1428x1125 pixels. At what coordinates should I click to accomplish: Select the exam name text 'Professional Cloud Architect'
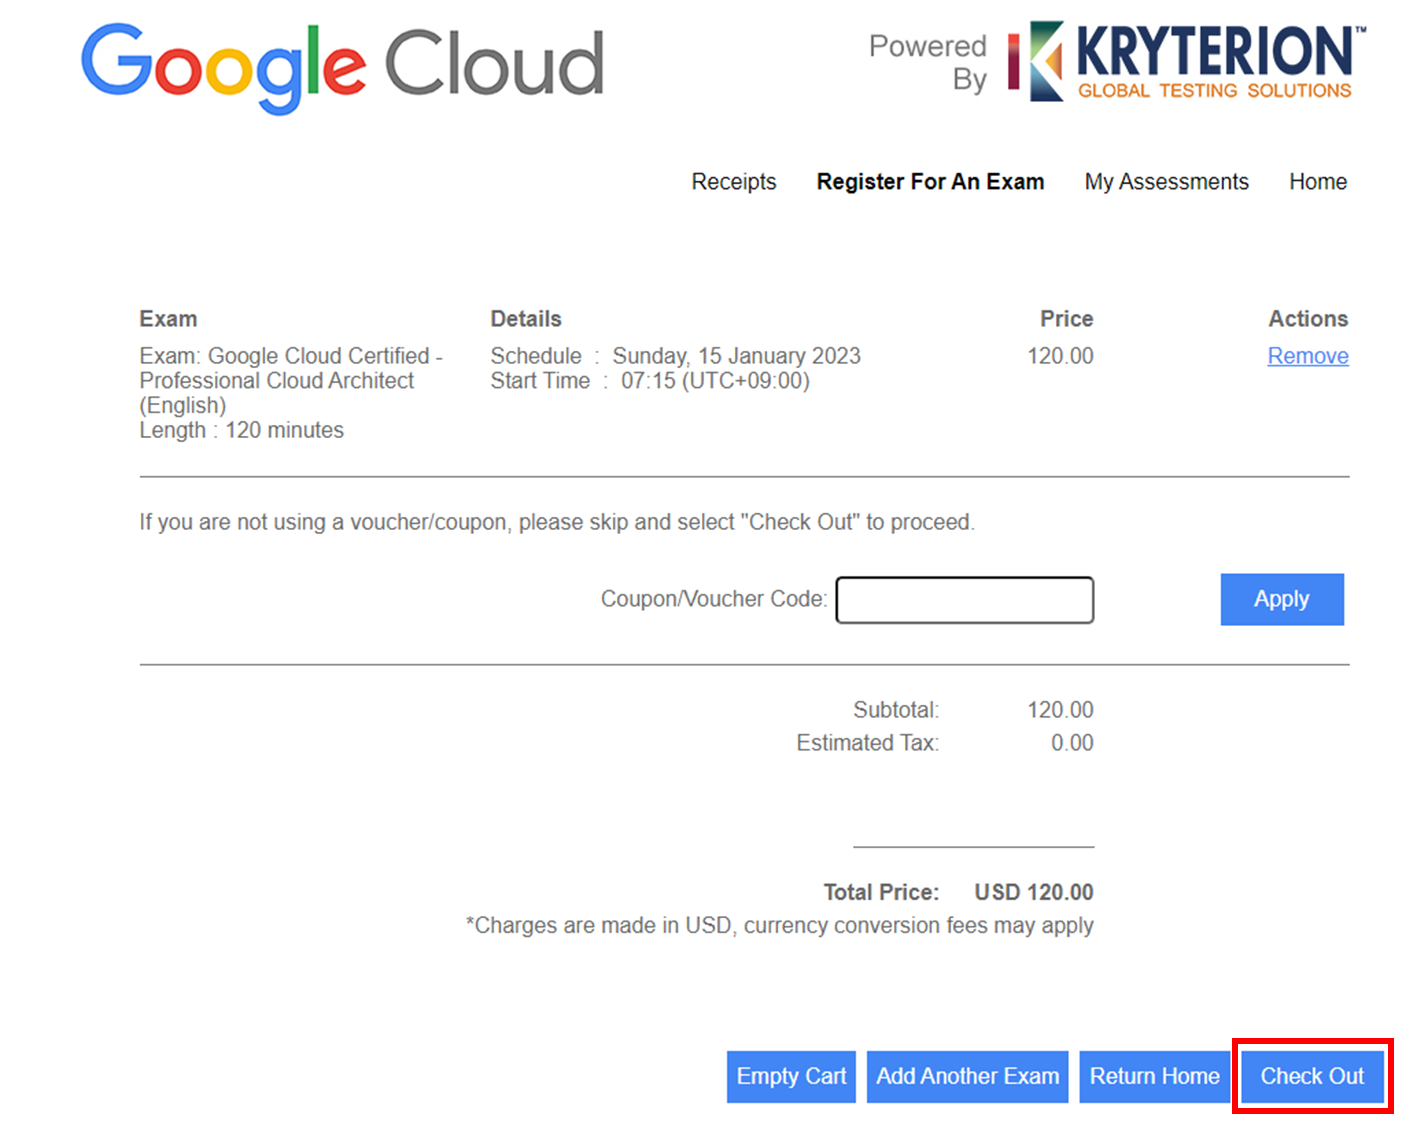(x=277, y=381)
